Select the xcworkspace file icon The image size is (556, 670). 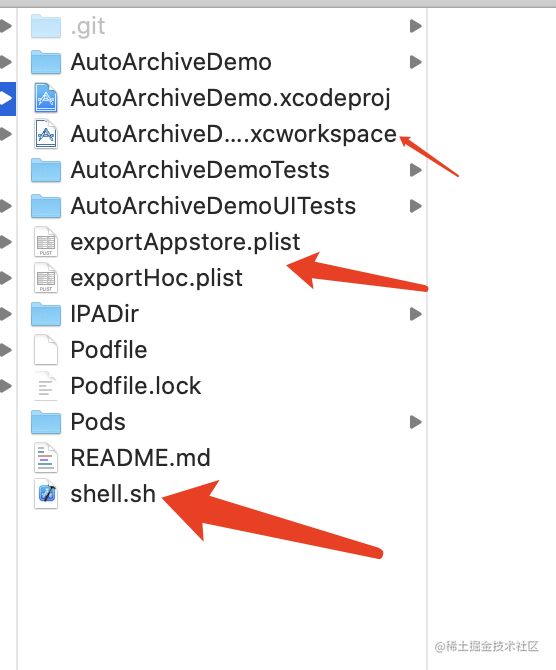(46, 134)
